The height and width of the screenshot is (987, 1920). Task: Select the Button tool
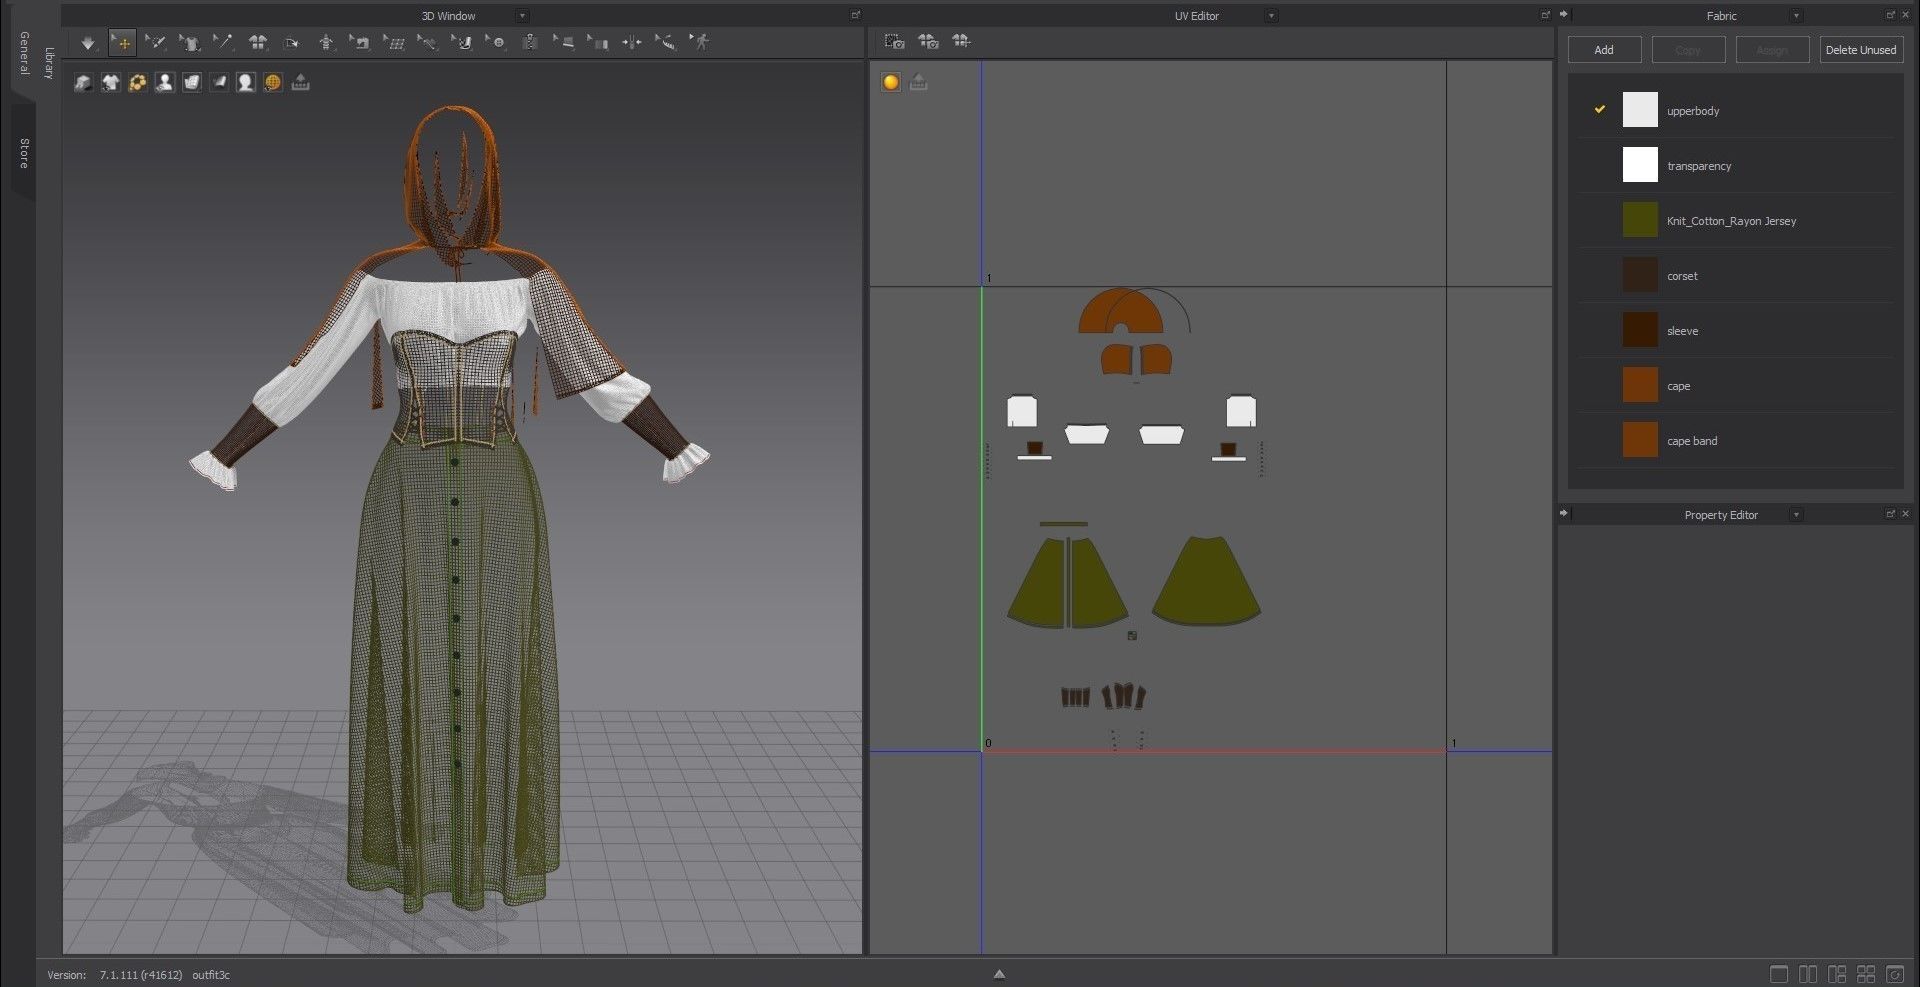[x=496, y=42]
